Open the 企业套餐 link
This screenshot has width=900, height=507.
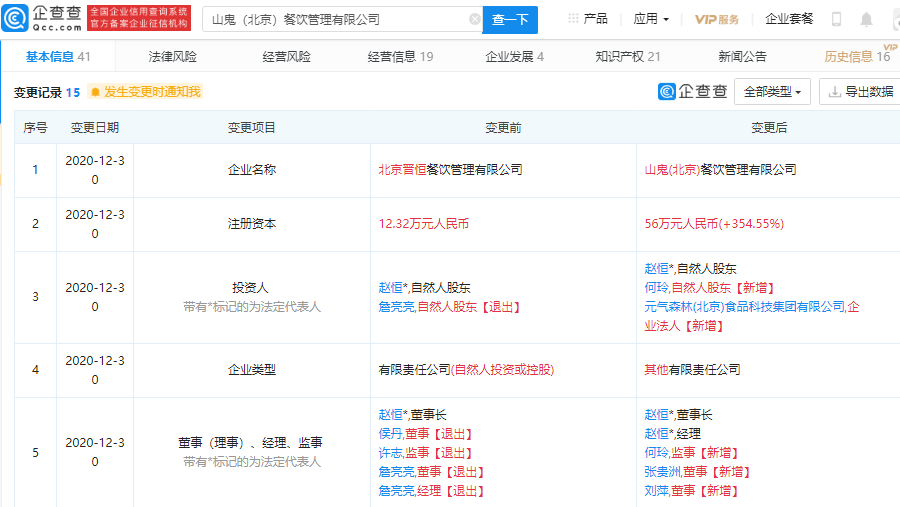789,19
